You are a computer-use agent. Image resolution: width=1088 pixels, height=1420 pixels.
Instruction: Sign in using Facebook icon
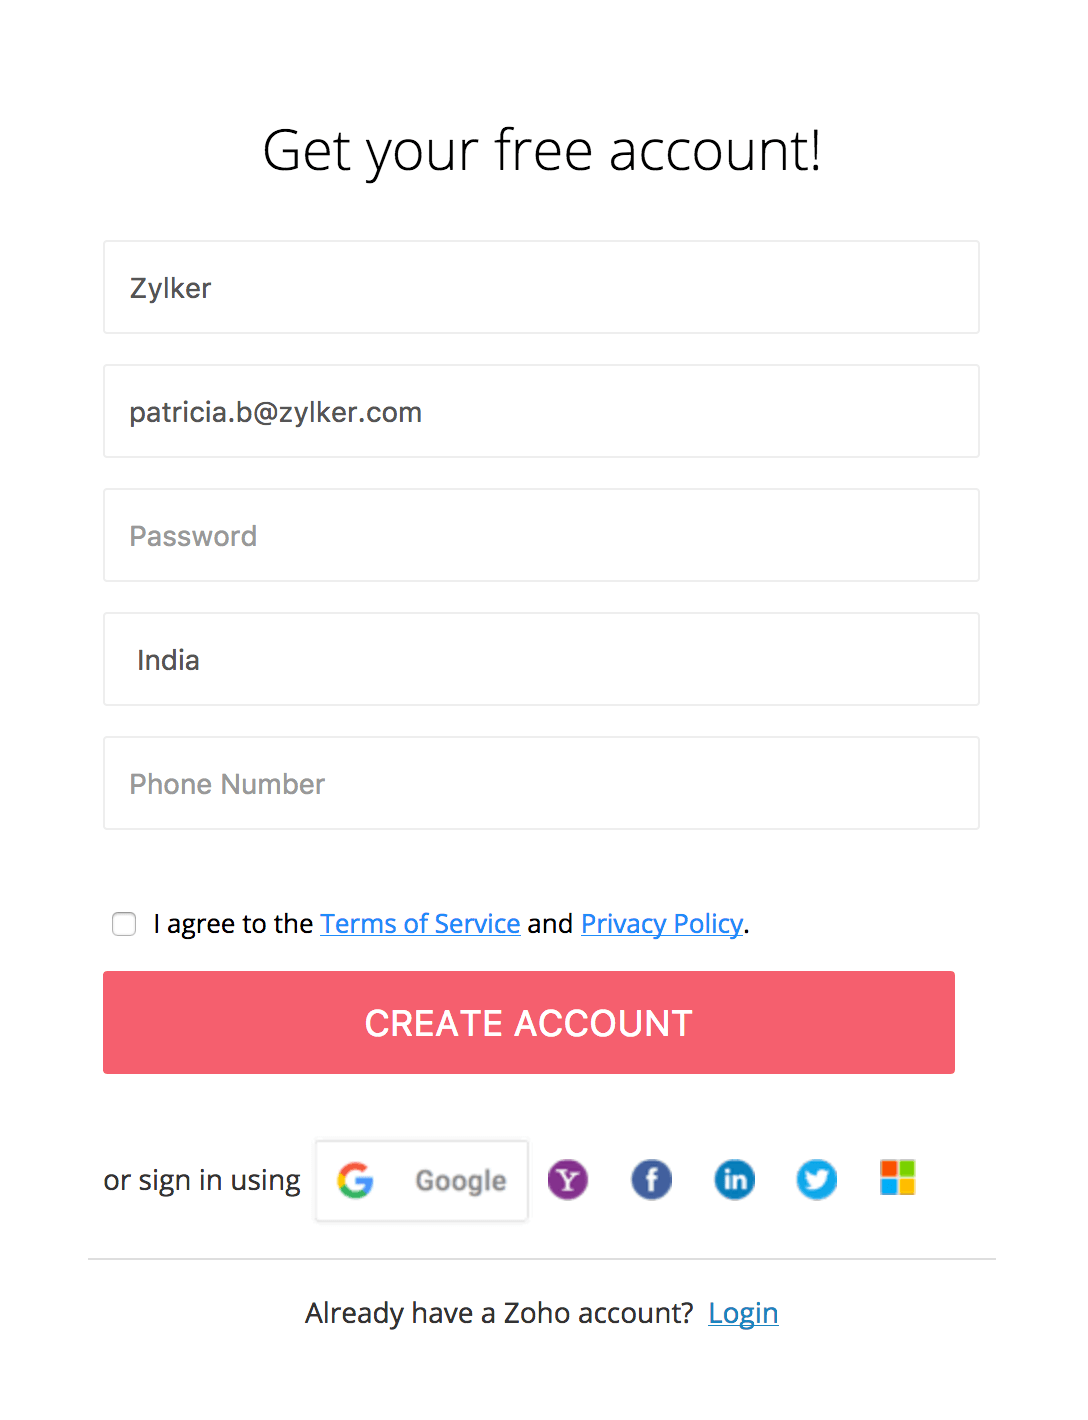(651, 1180)
